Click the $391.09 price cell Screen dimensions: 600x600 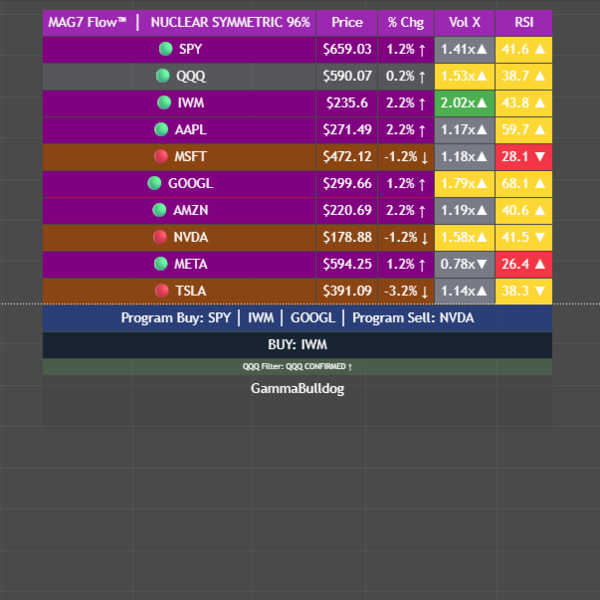click(347, 291)
